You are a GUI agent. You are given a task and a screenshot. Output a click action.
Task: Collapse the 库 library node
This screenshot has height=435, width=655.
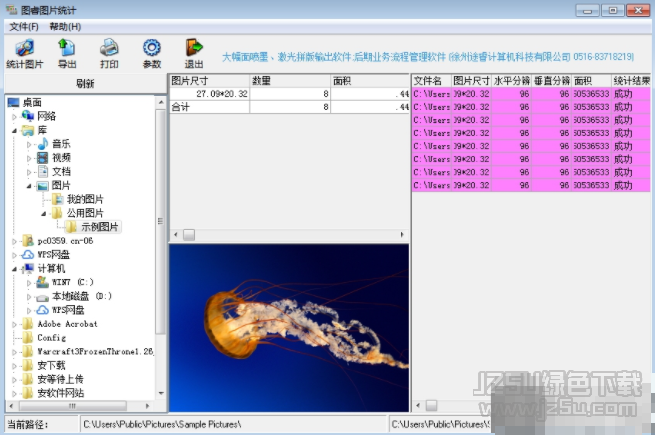point(14,130)
